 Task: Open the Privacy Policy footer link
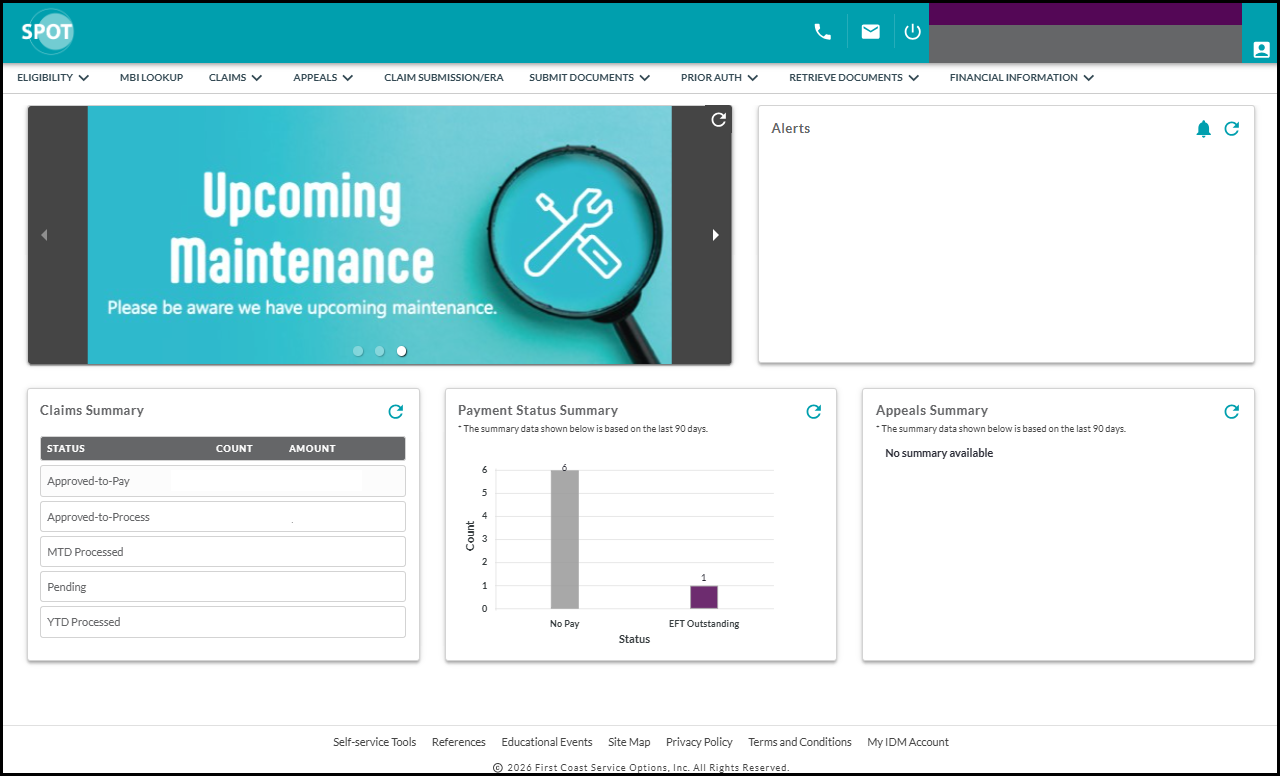point(699,742)
